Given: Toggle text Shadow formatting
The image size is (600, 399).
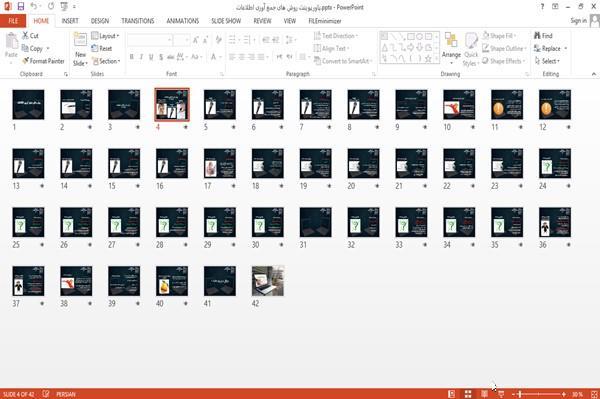Looking at the screenshot, I should 161,57.
